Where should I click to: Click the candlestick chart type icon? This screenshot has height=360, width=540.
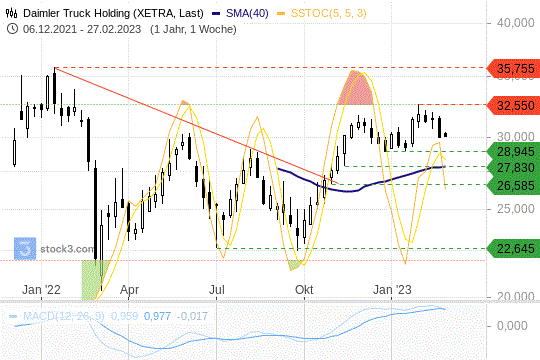12,13
